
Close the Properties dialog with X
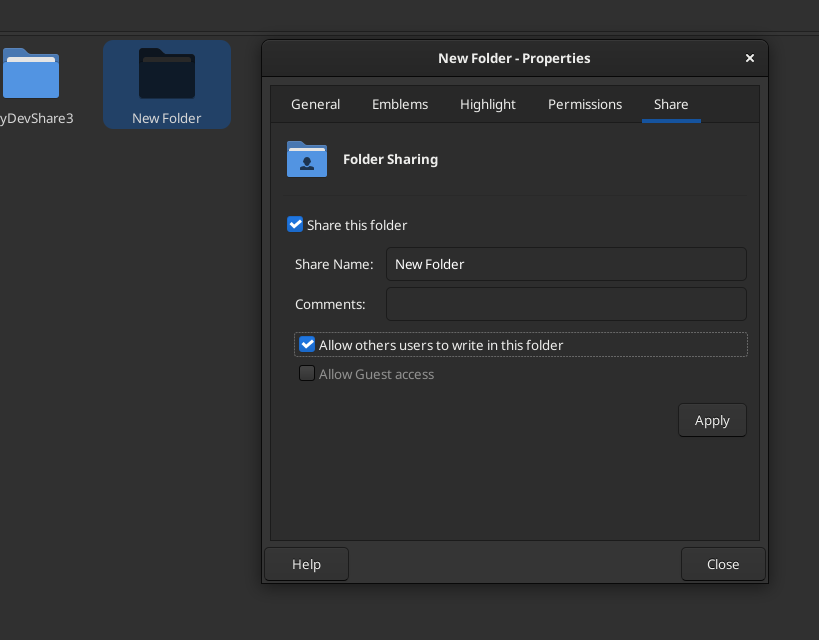(750, 58)
